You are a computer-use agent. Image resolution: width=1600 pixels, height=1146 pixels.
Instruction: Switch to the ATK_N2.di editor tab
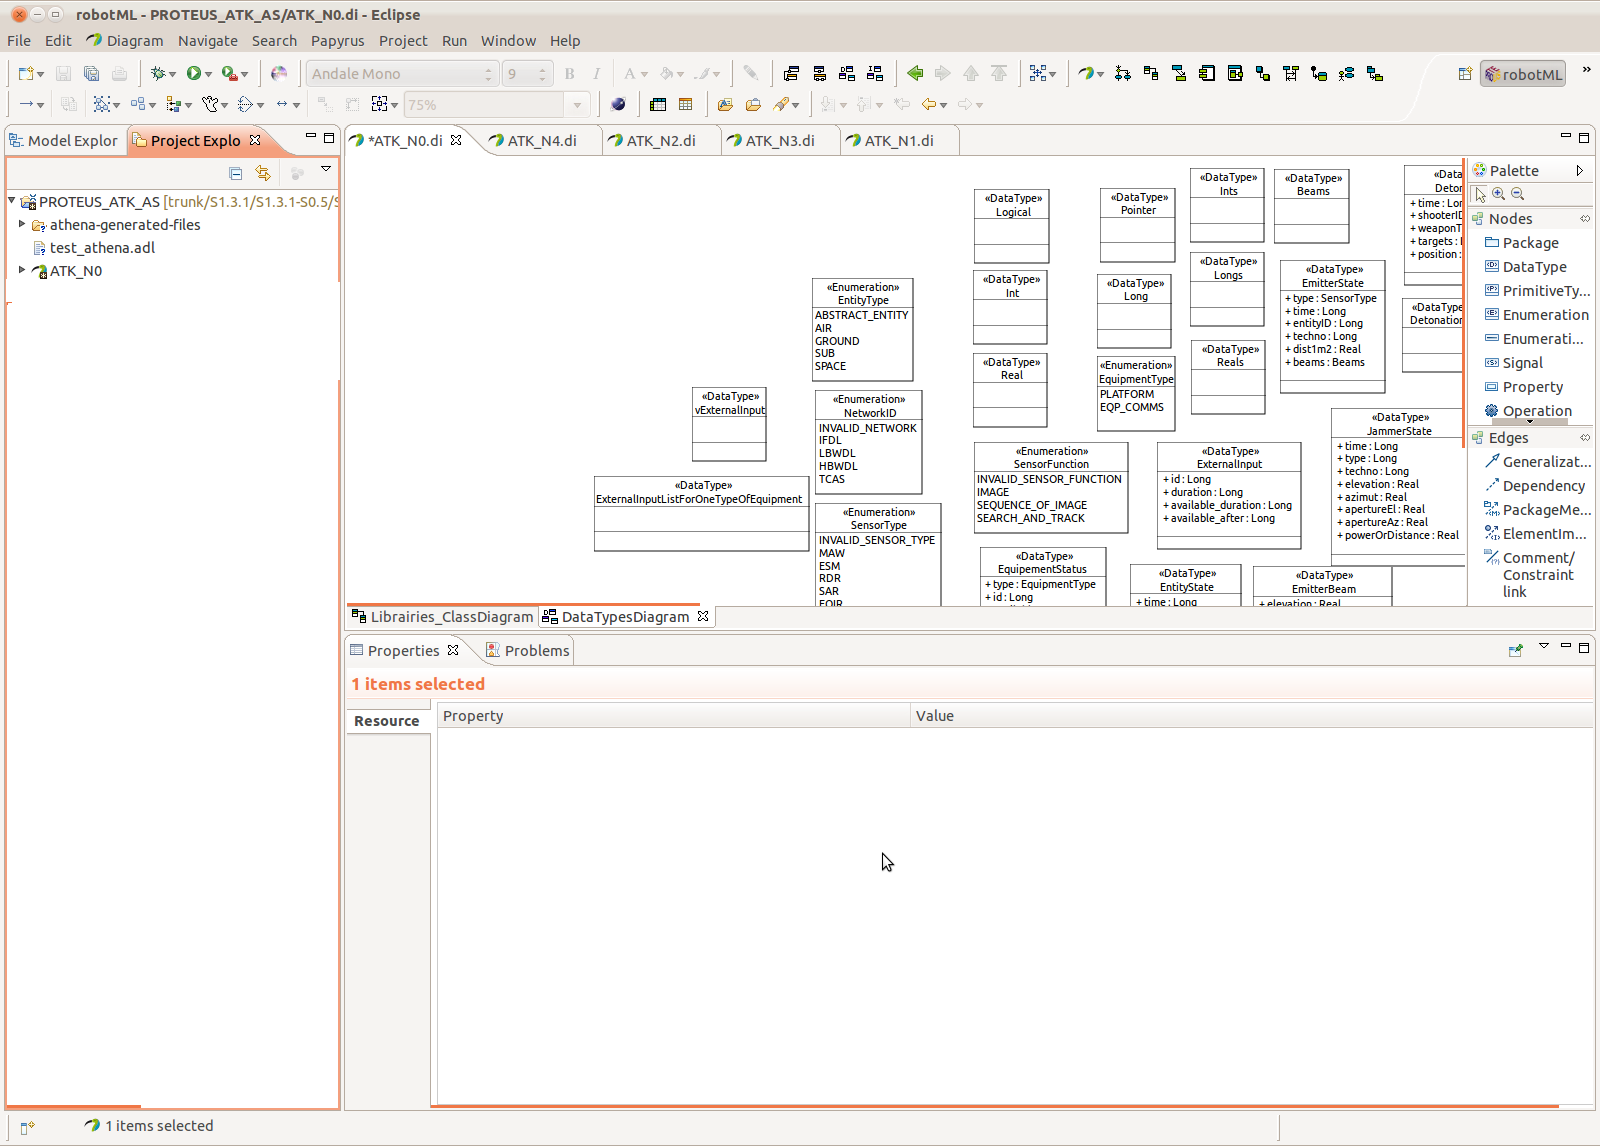tap(660, 141)
